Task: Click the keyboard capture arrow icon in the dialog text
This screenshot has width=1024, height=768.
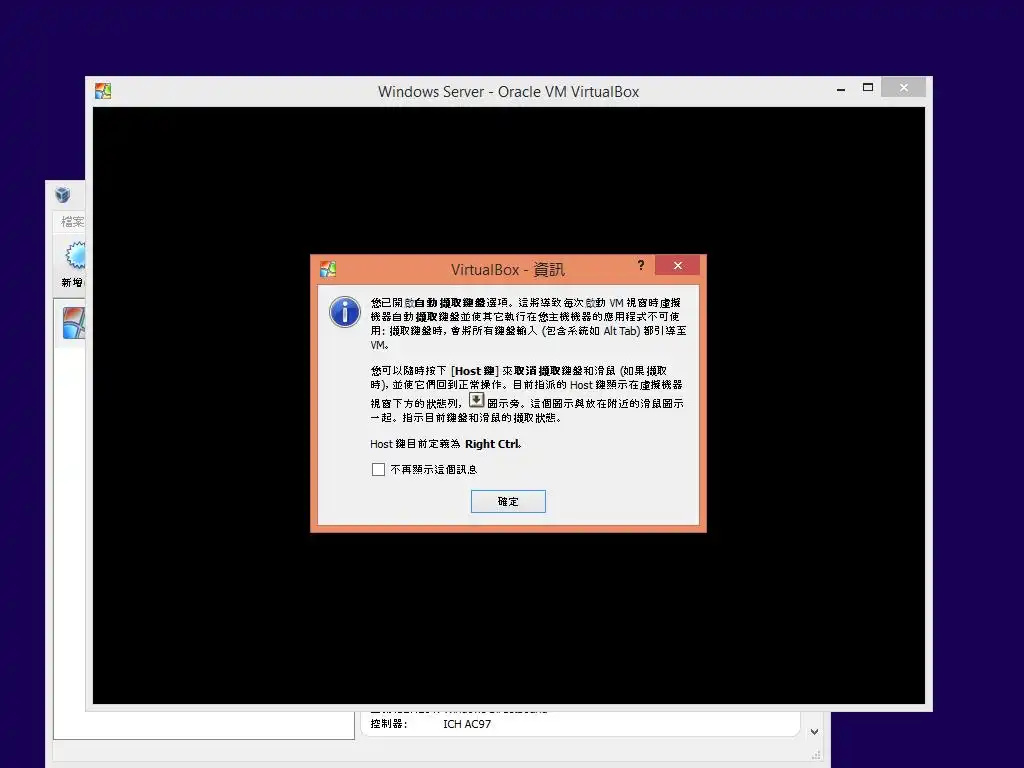Action: pyautogui.click(x=477, y=400)
